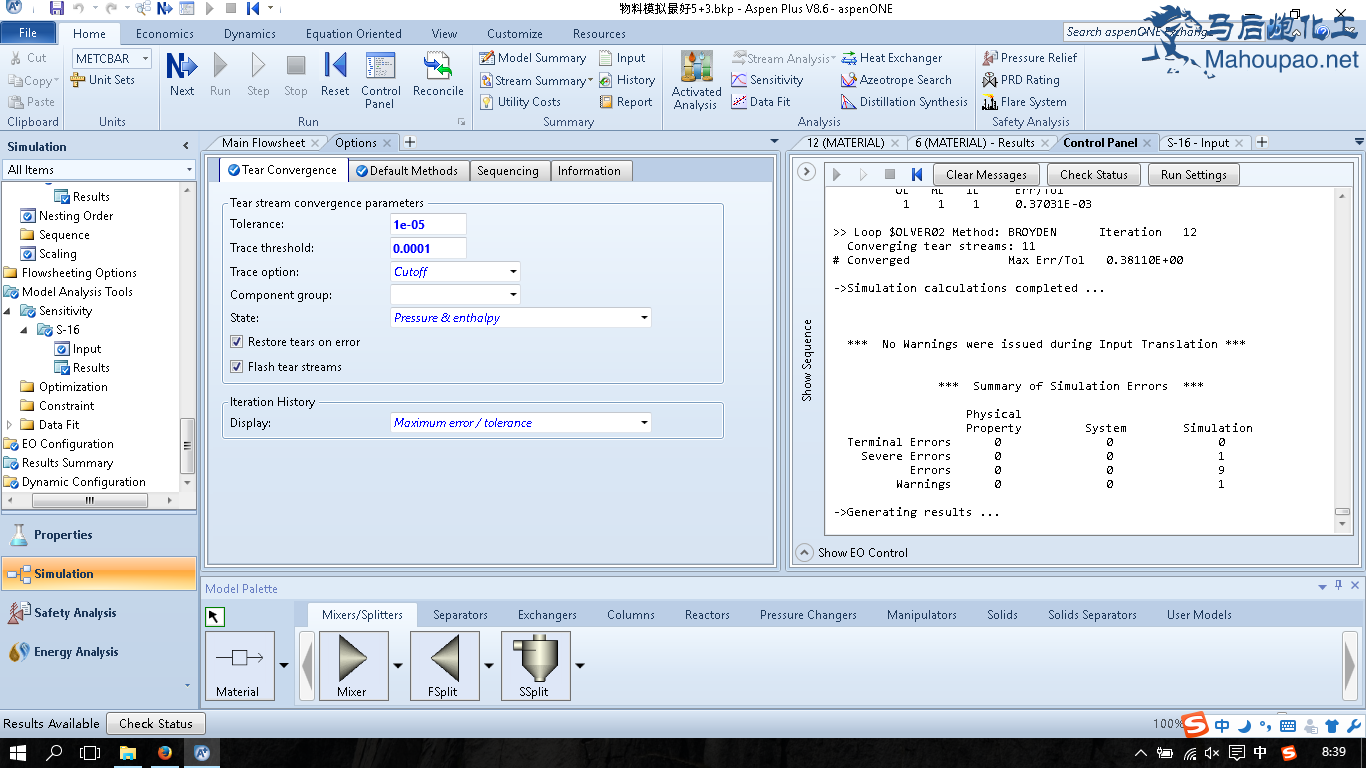1366x768 pixels.
Task: Open the Trace option Cutoff dropdown
Action: point(513,272)
